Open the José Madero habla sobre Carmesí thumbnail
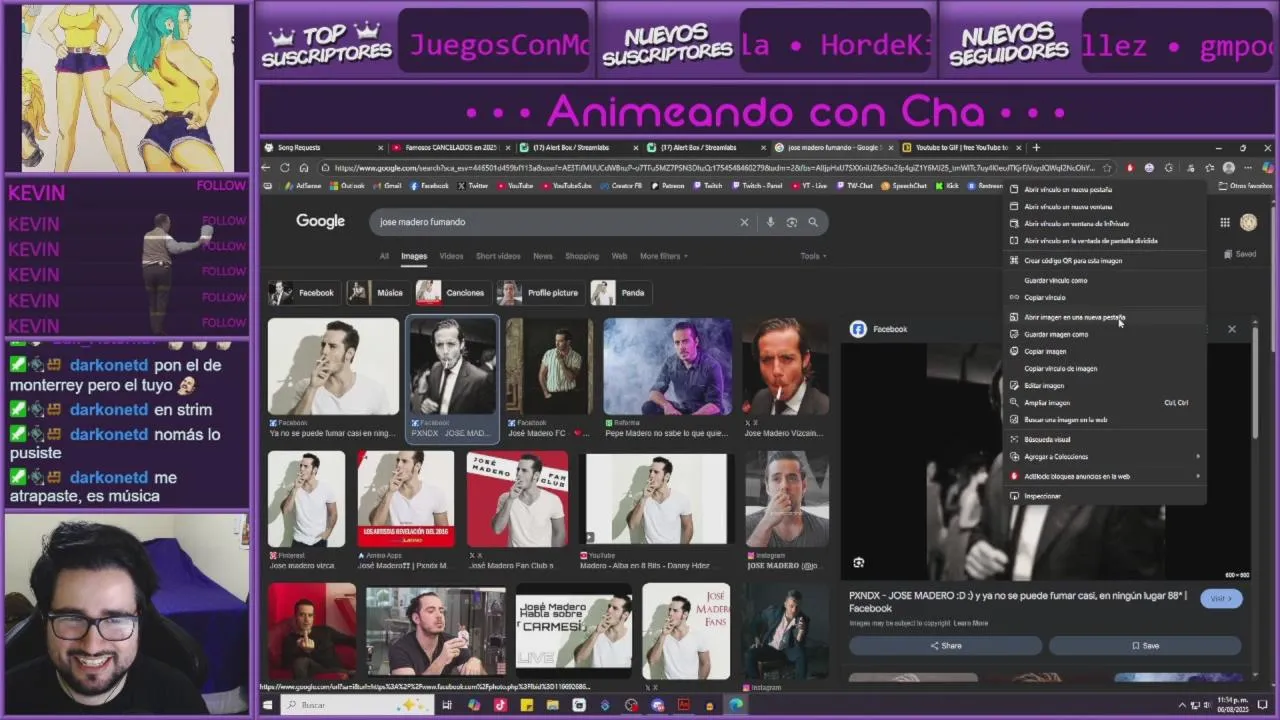Screen dimensions: 1280x720 pos(573,631)
